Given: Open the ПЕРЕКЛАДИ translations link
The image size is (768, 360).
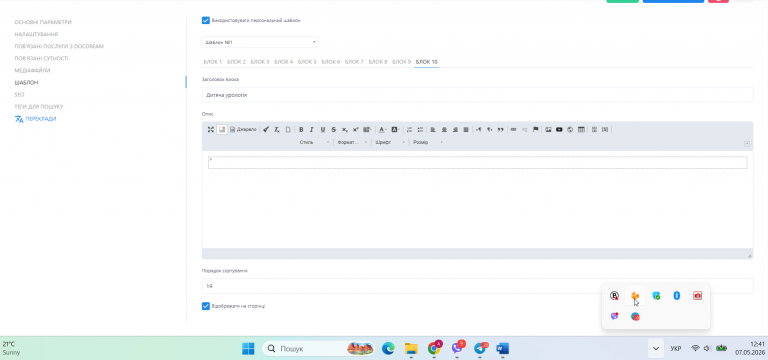Looking at the screenshot, I should (35, 119).
